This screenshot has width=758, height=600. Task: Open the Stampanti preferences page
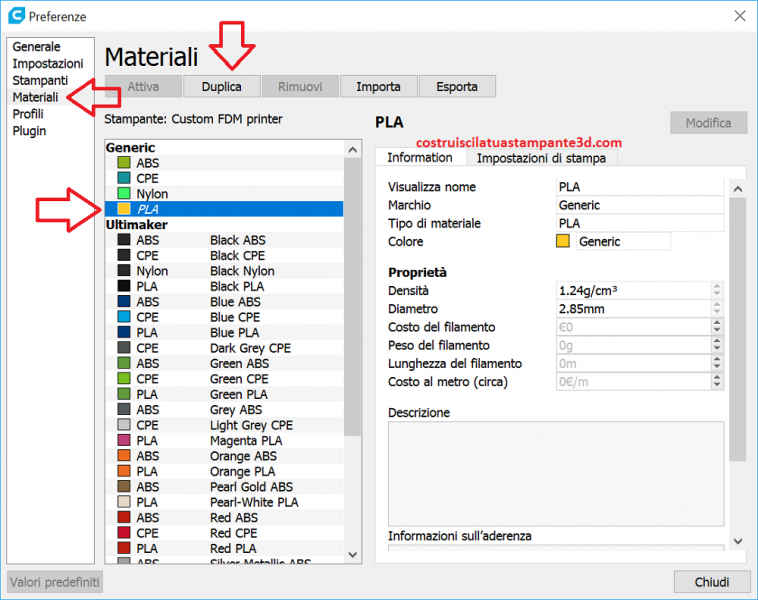(x=40, y=80)
